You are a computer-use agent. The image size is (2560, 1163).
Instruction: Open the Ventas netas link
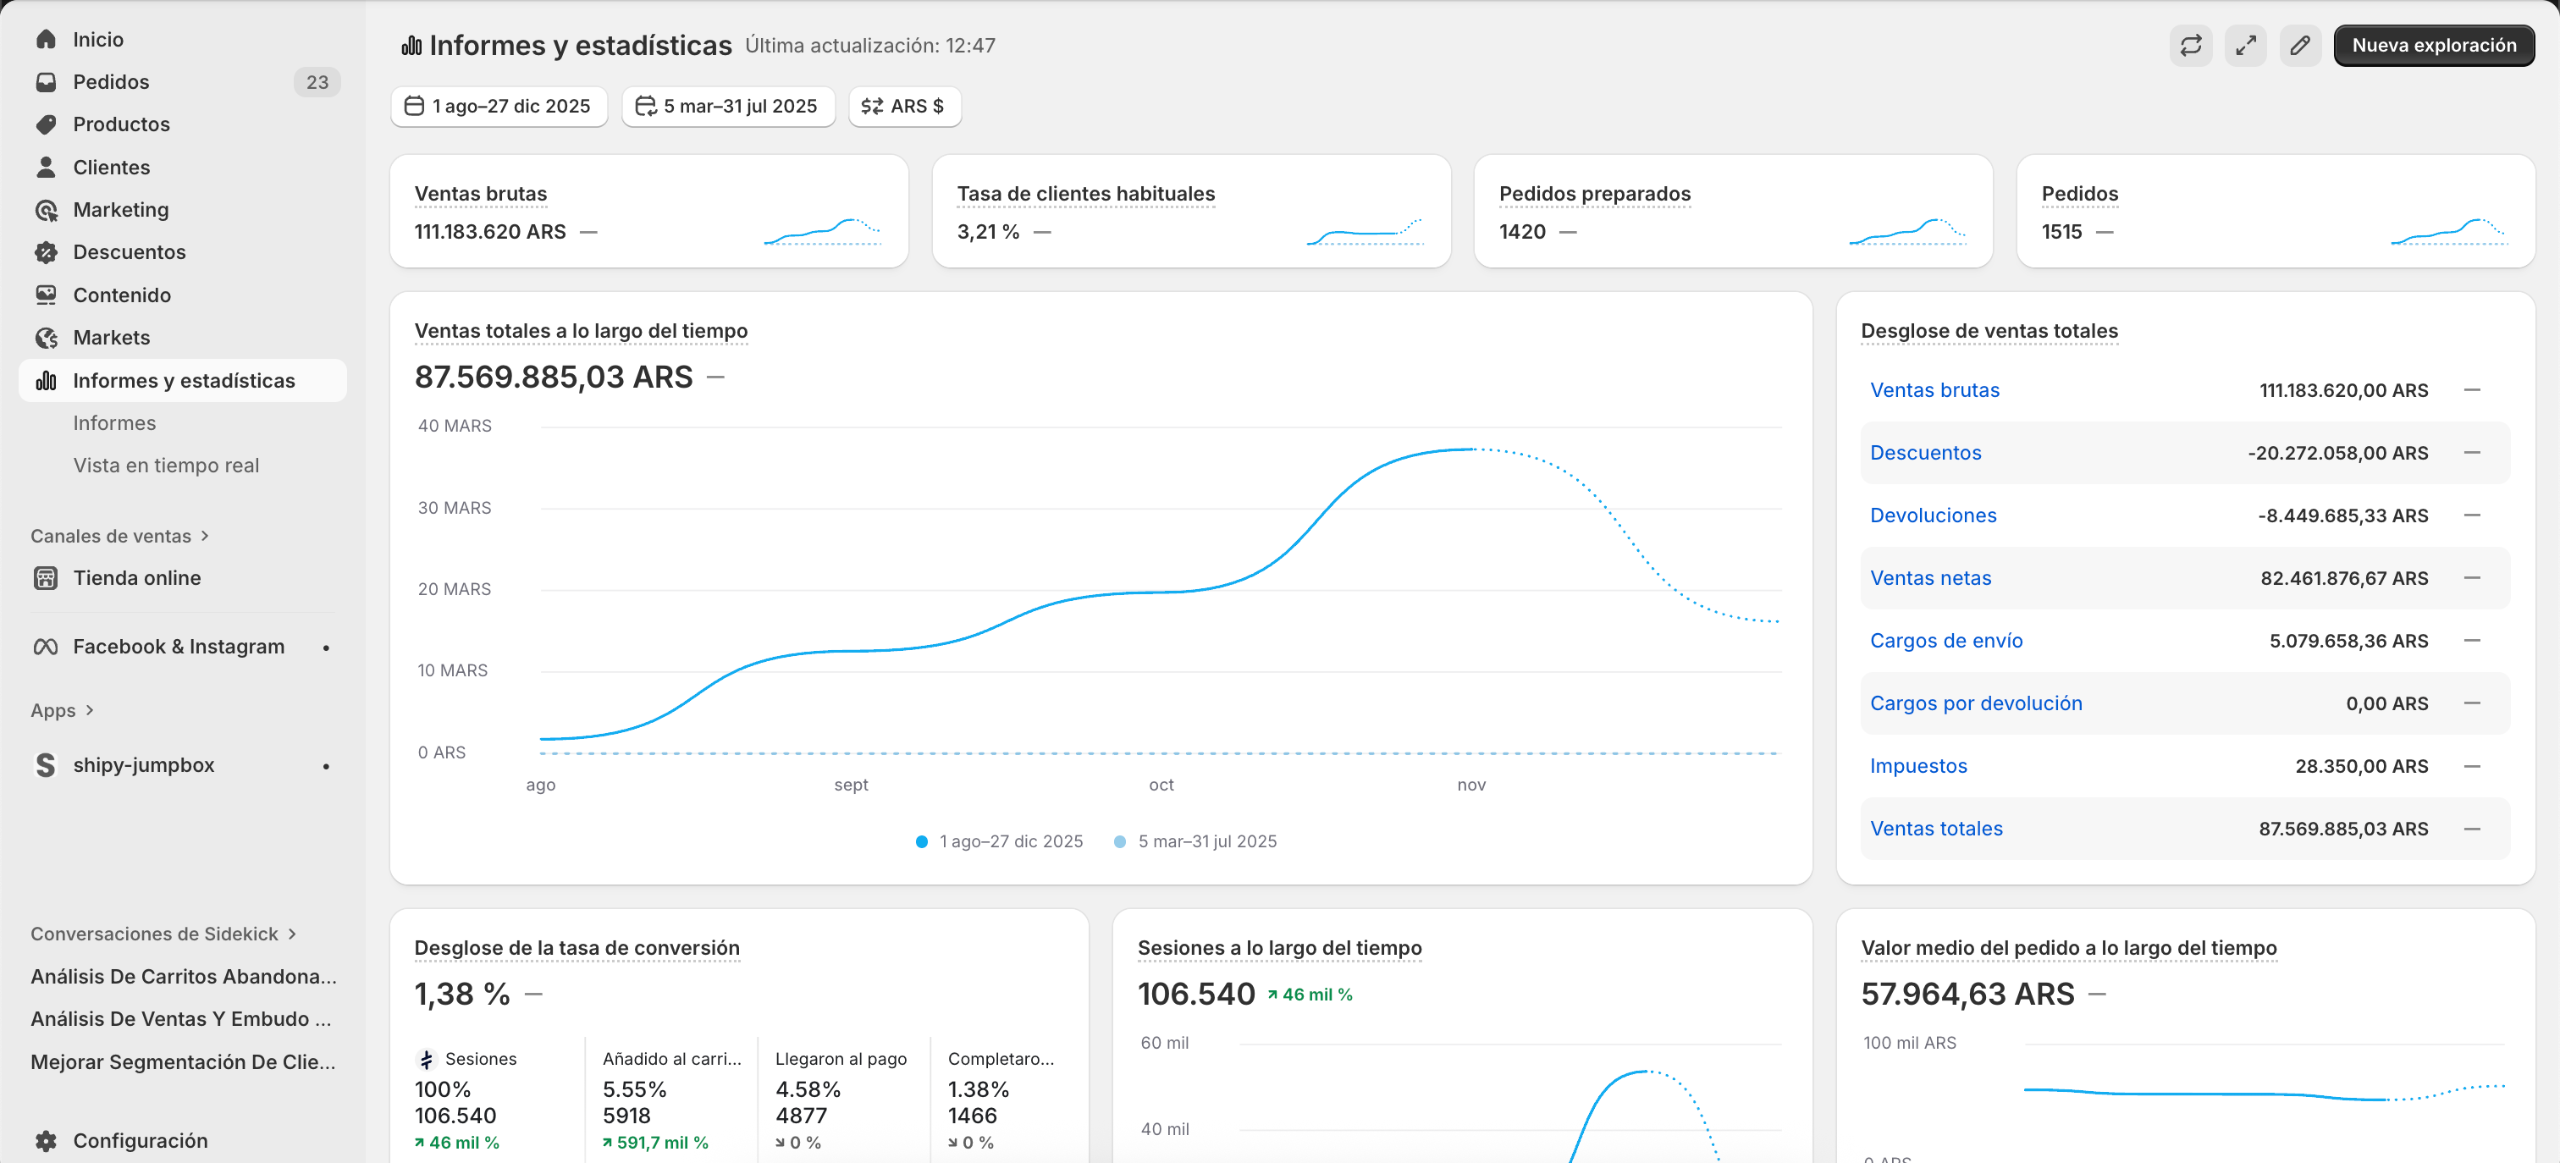click(1930, 578)
